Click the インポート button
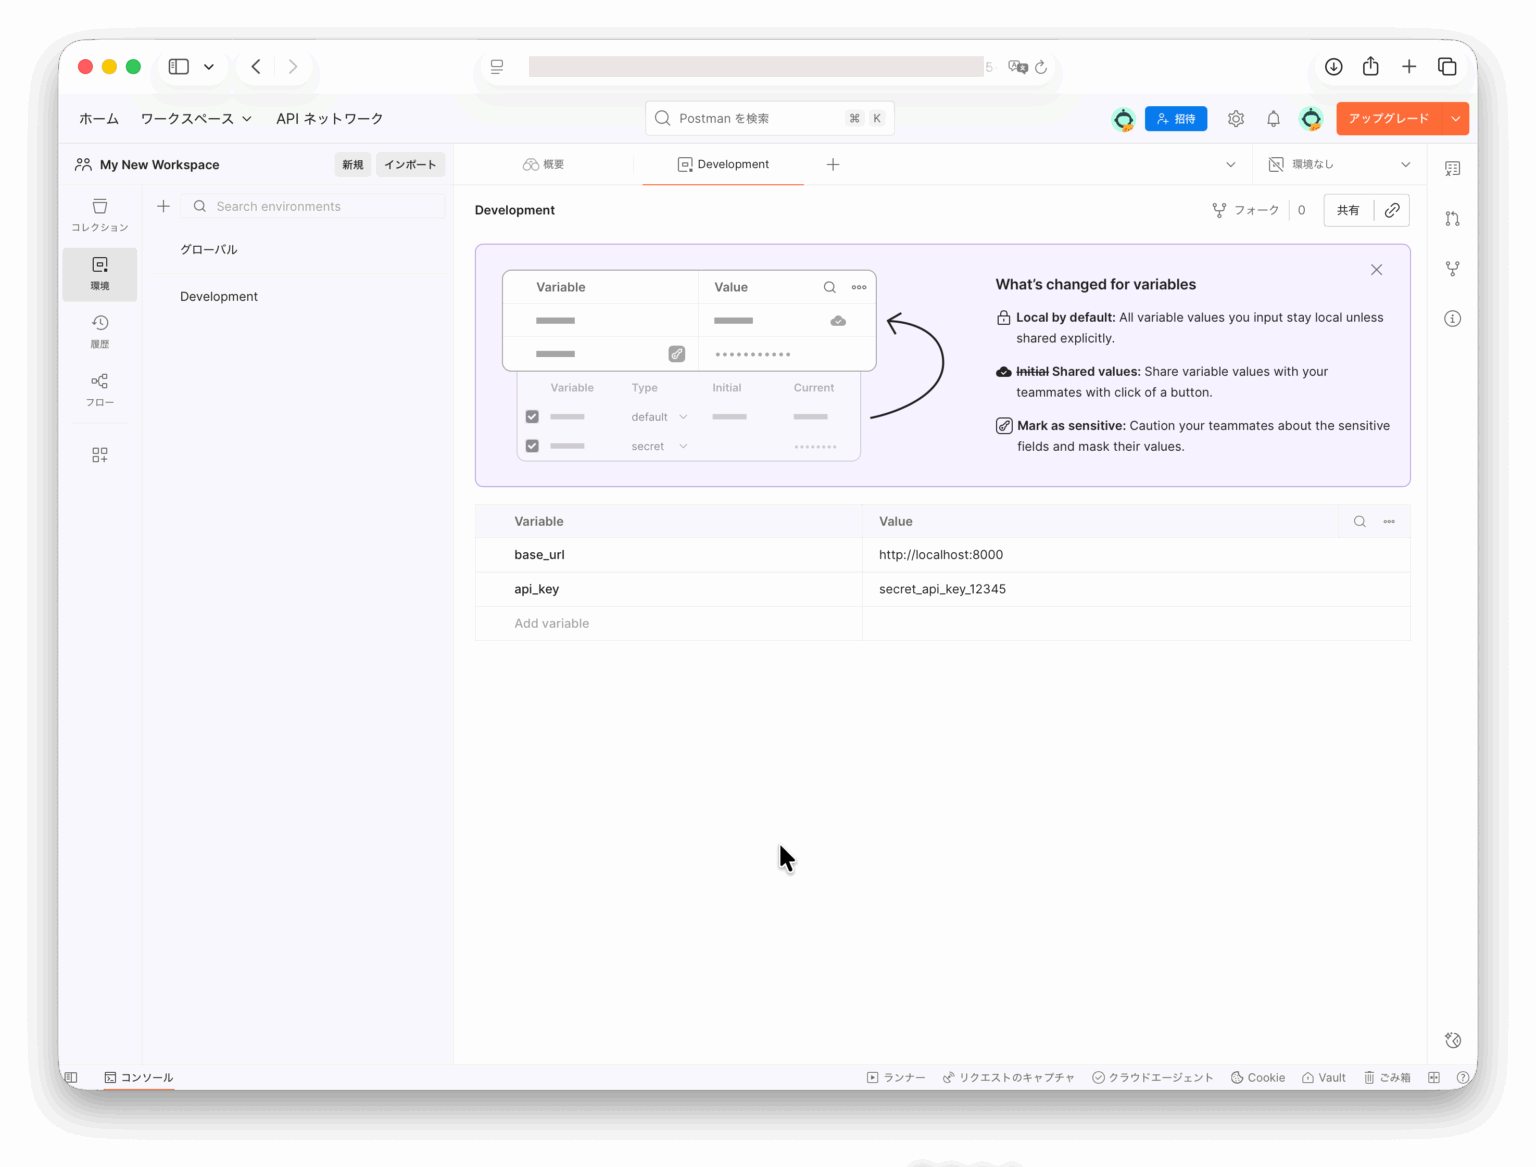This screenshot has width=1536, height=1167. tap(410, 164)
